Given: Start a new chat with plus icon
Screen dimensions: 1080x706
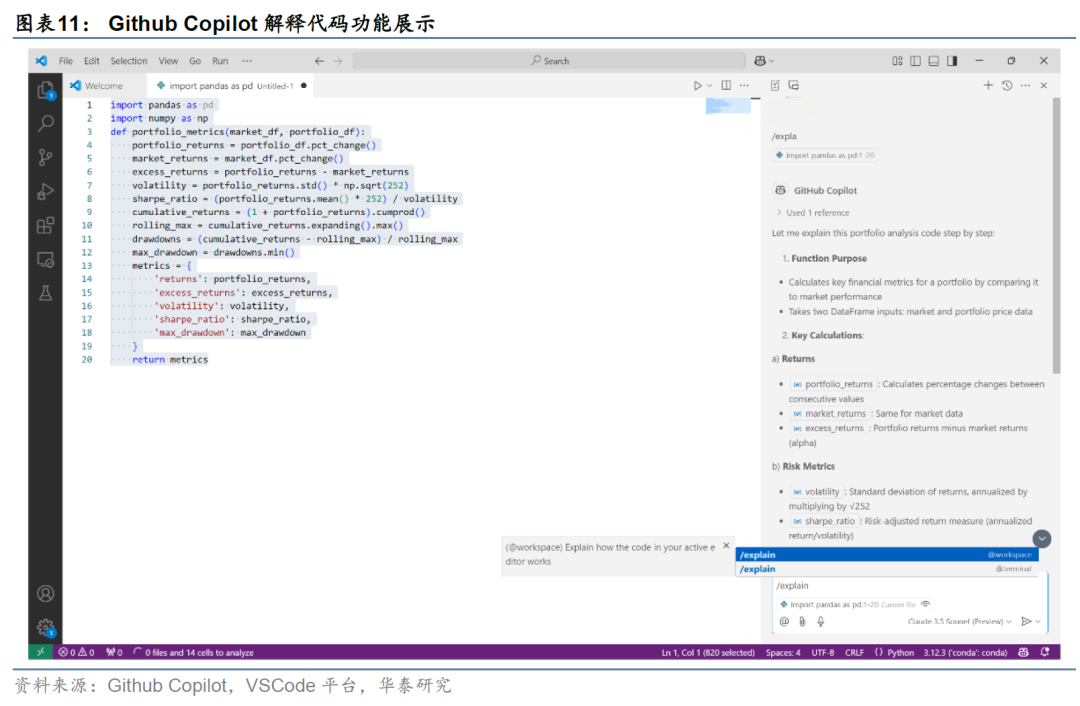Looking at the screenshot, I should point(988,86).
